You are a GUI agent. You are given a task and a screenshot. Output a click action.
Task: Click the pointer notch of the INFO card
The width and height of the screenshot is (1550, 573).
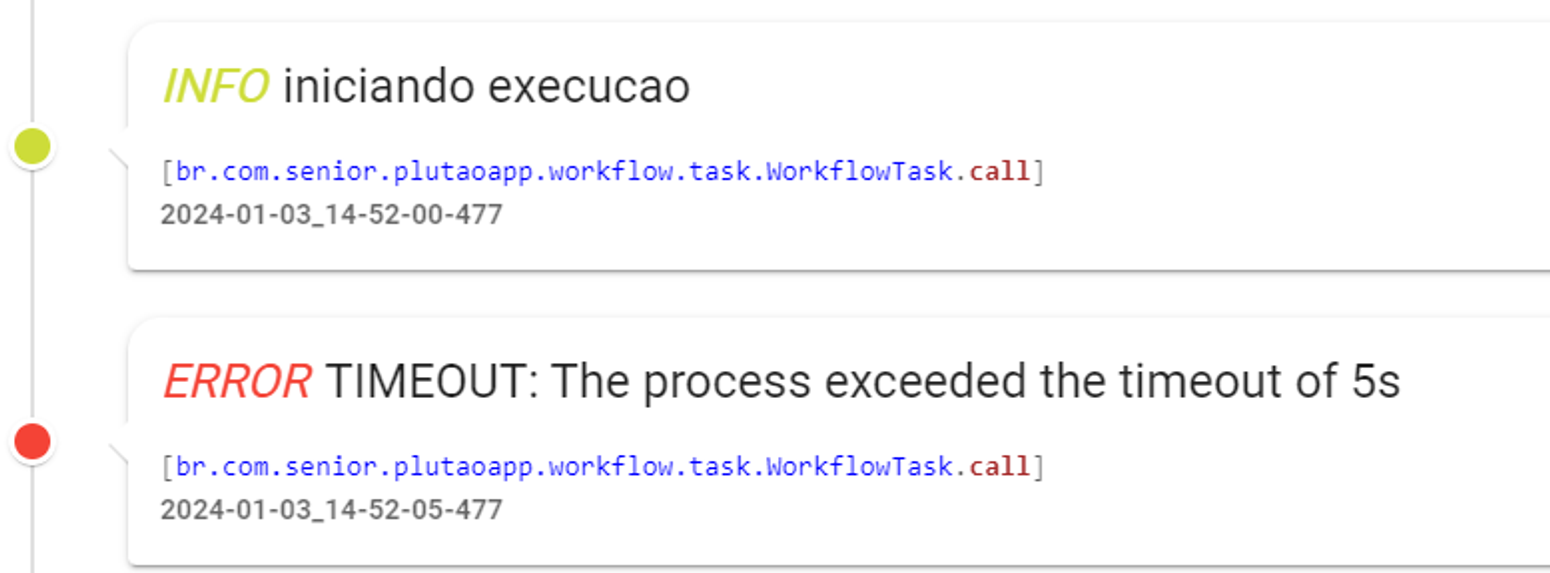[x=118, y=156]
